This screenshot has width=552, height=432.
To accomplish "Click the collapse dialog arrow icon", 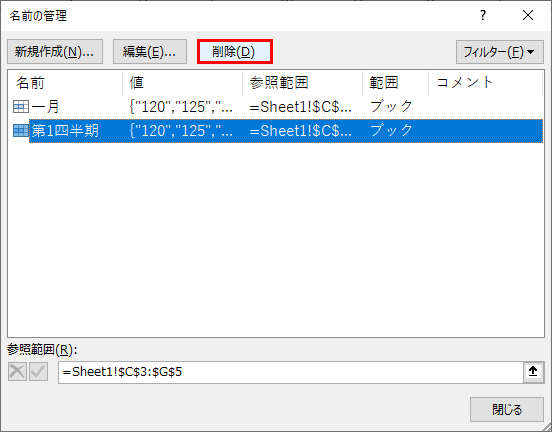I will coord(533,371).
